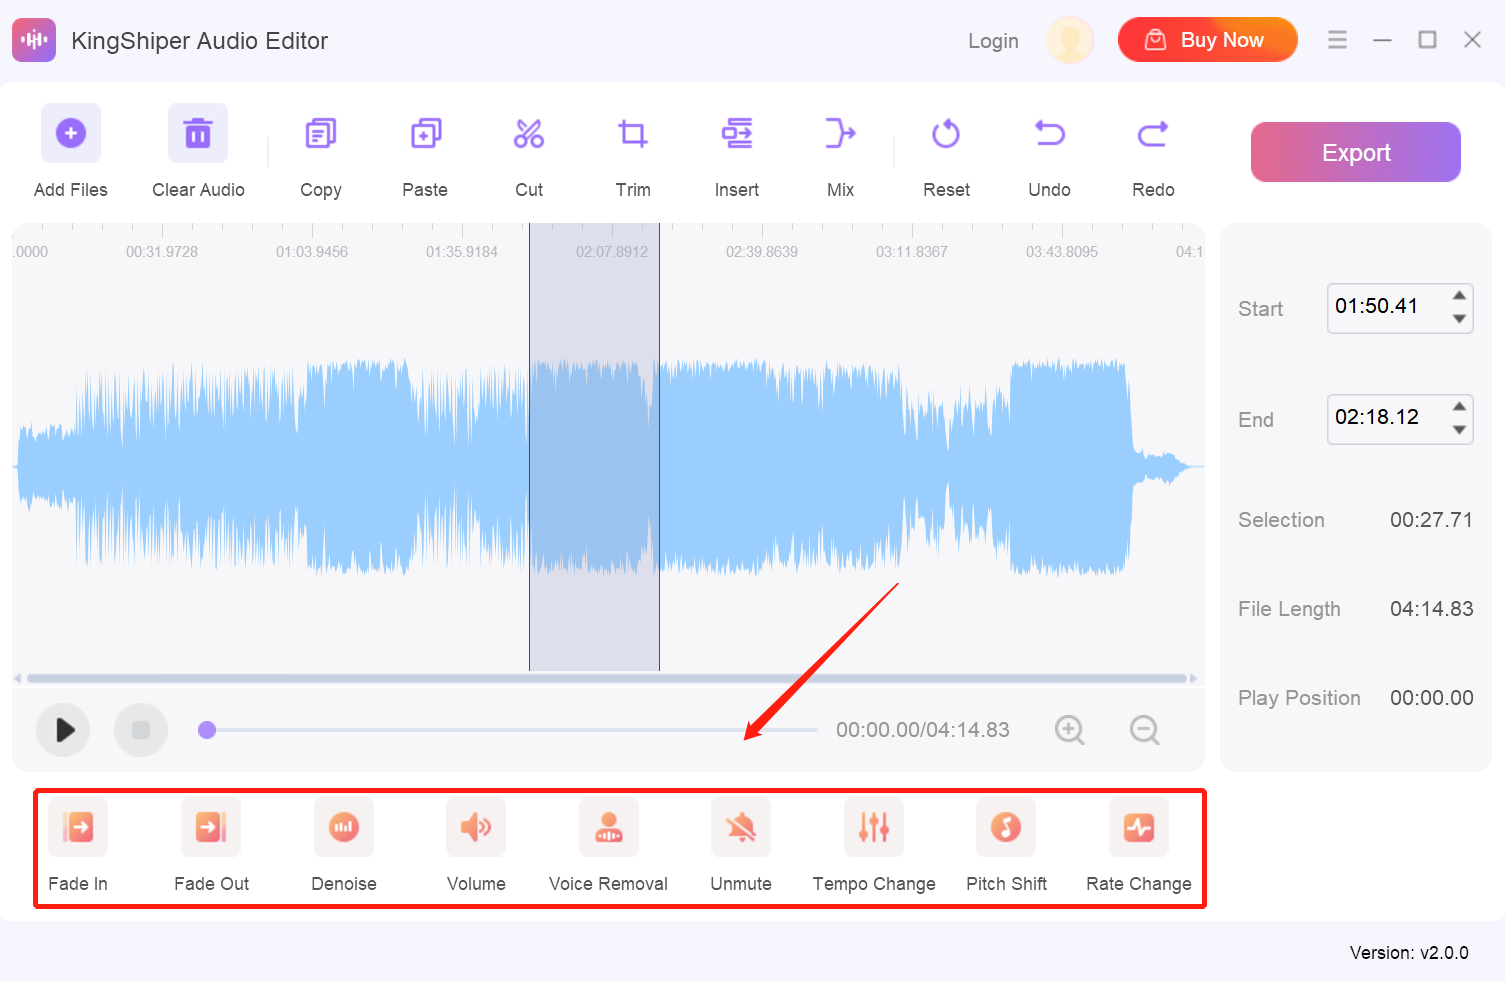
Task: Redo the last undone edit
Action: click(1153, 133)
